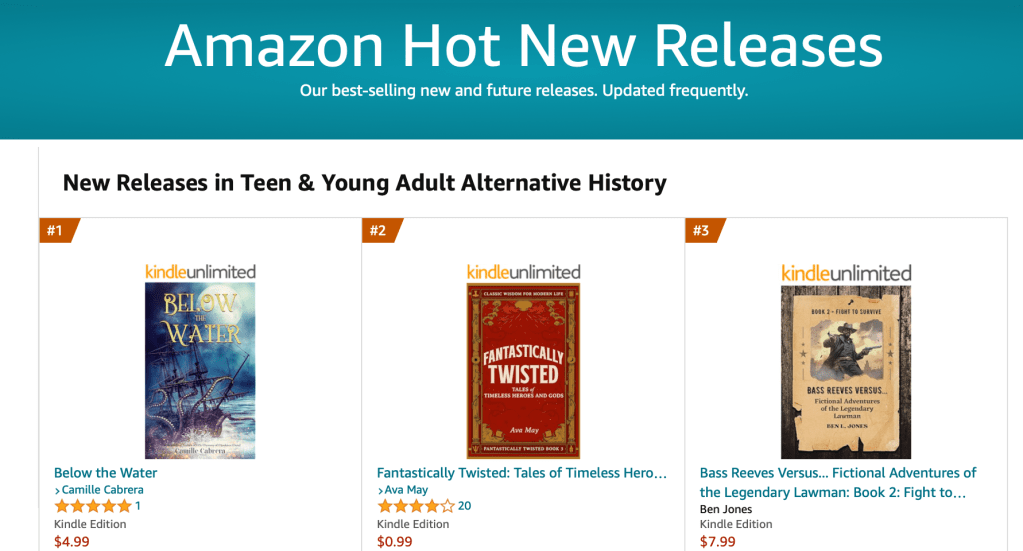Open the Below the Water title link
This screenshot has width=1023, height=551.
[x=105, y=473]
